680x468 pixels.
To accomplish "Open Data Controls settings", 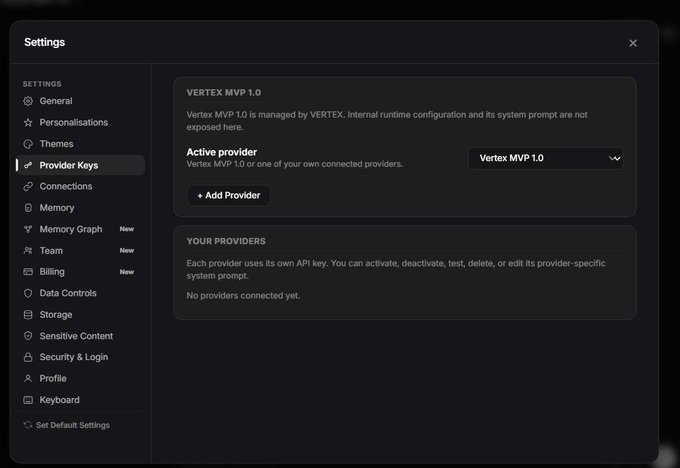I will coord(81,293).
